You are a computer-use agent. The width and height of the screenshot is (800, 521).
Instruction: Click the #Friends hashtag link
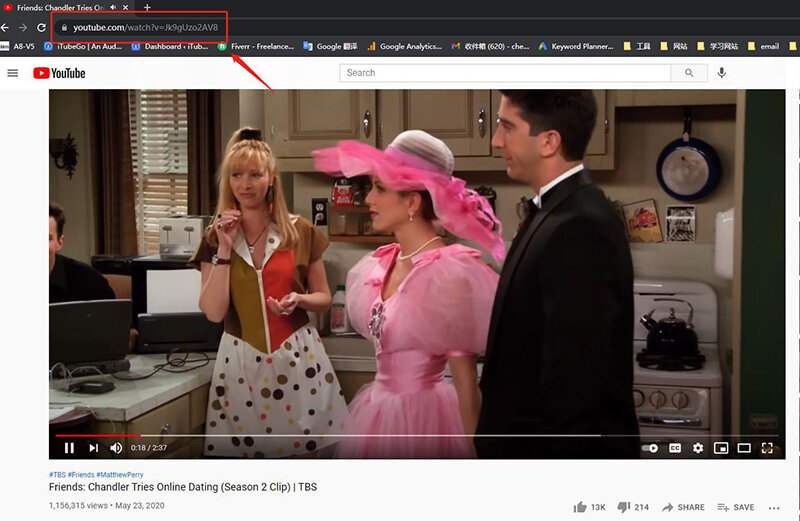pos(81,475)
